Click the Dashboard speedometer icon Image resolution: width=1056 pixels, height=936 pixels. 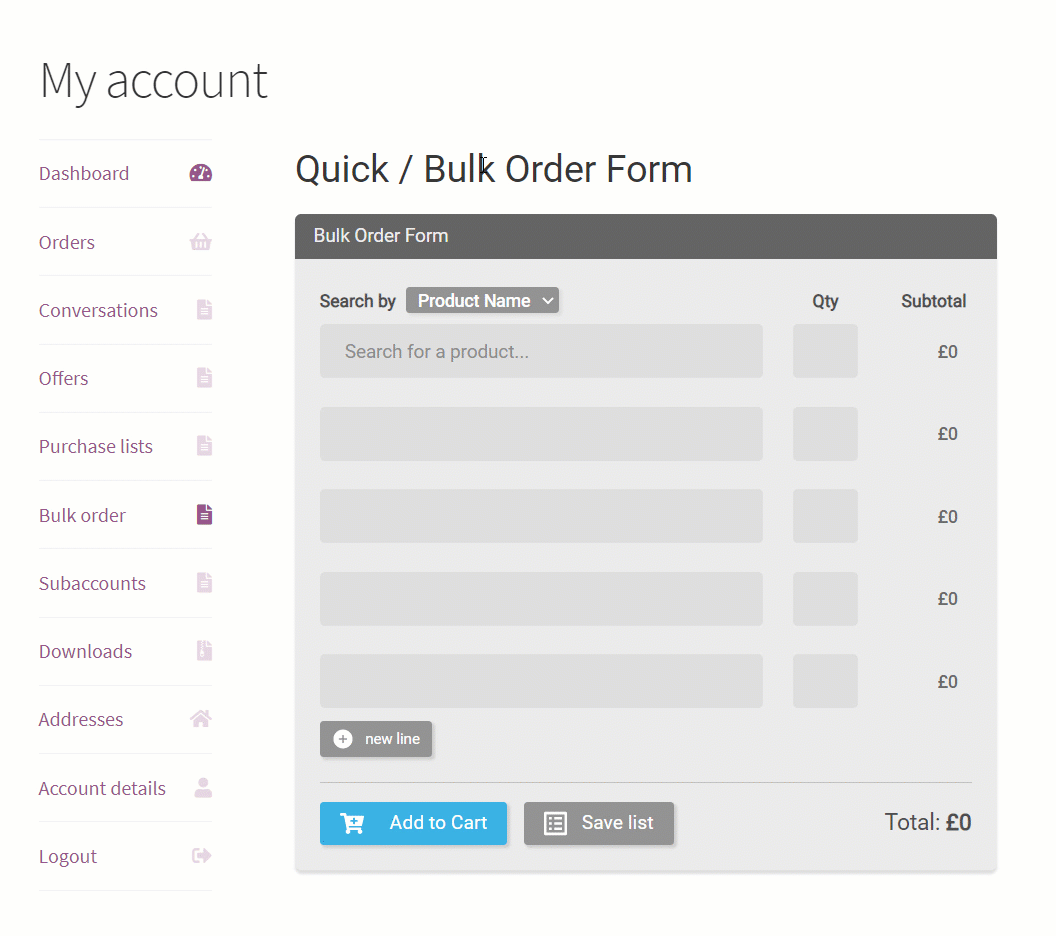[x=201, y=173]
